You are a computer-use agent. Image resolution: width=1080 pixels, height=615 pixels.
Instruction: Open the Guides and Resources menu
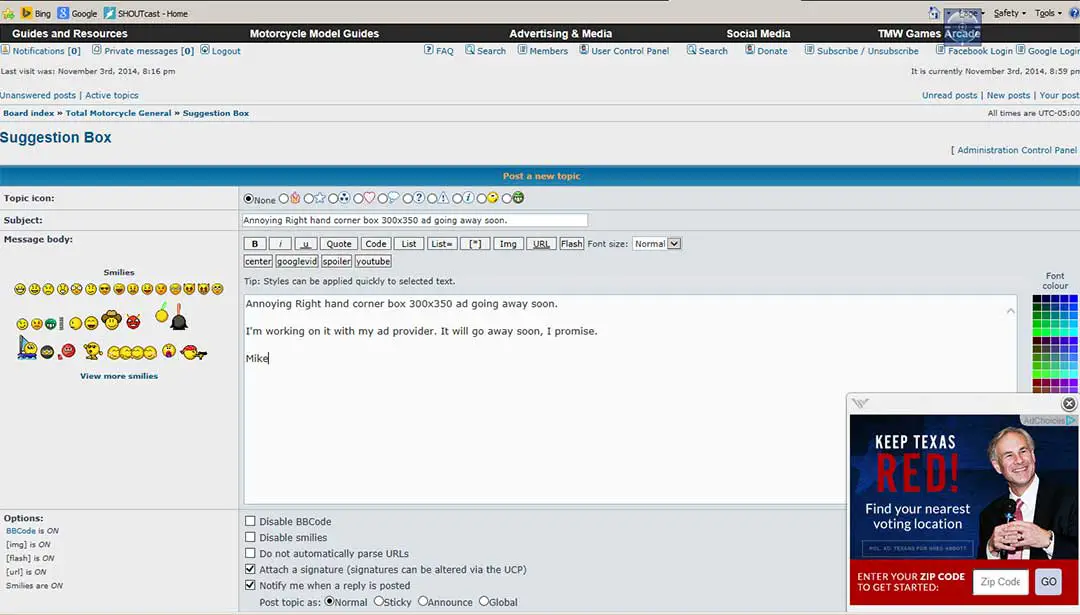pos(70,33)
